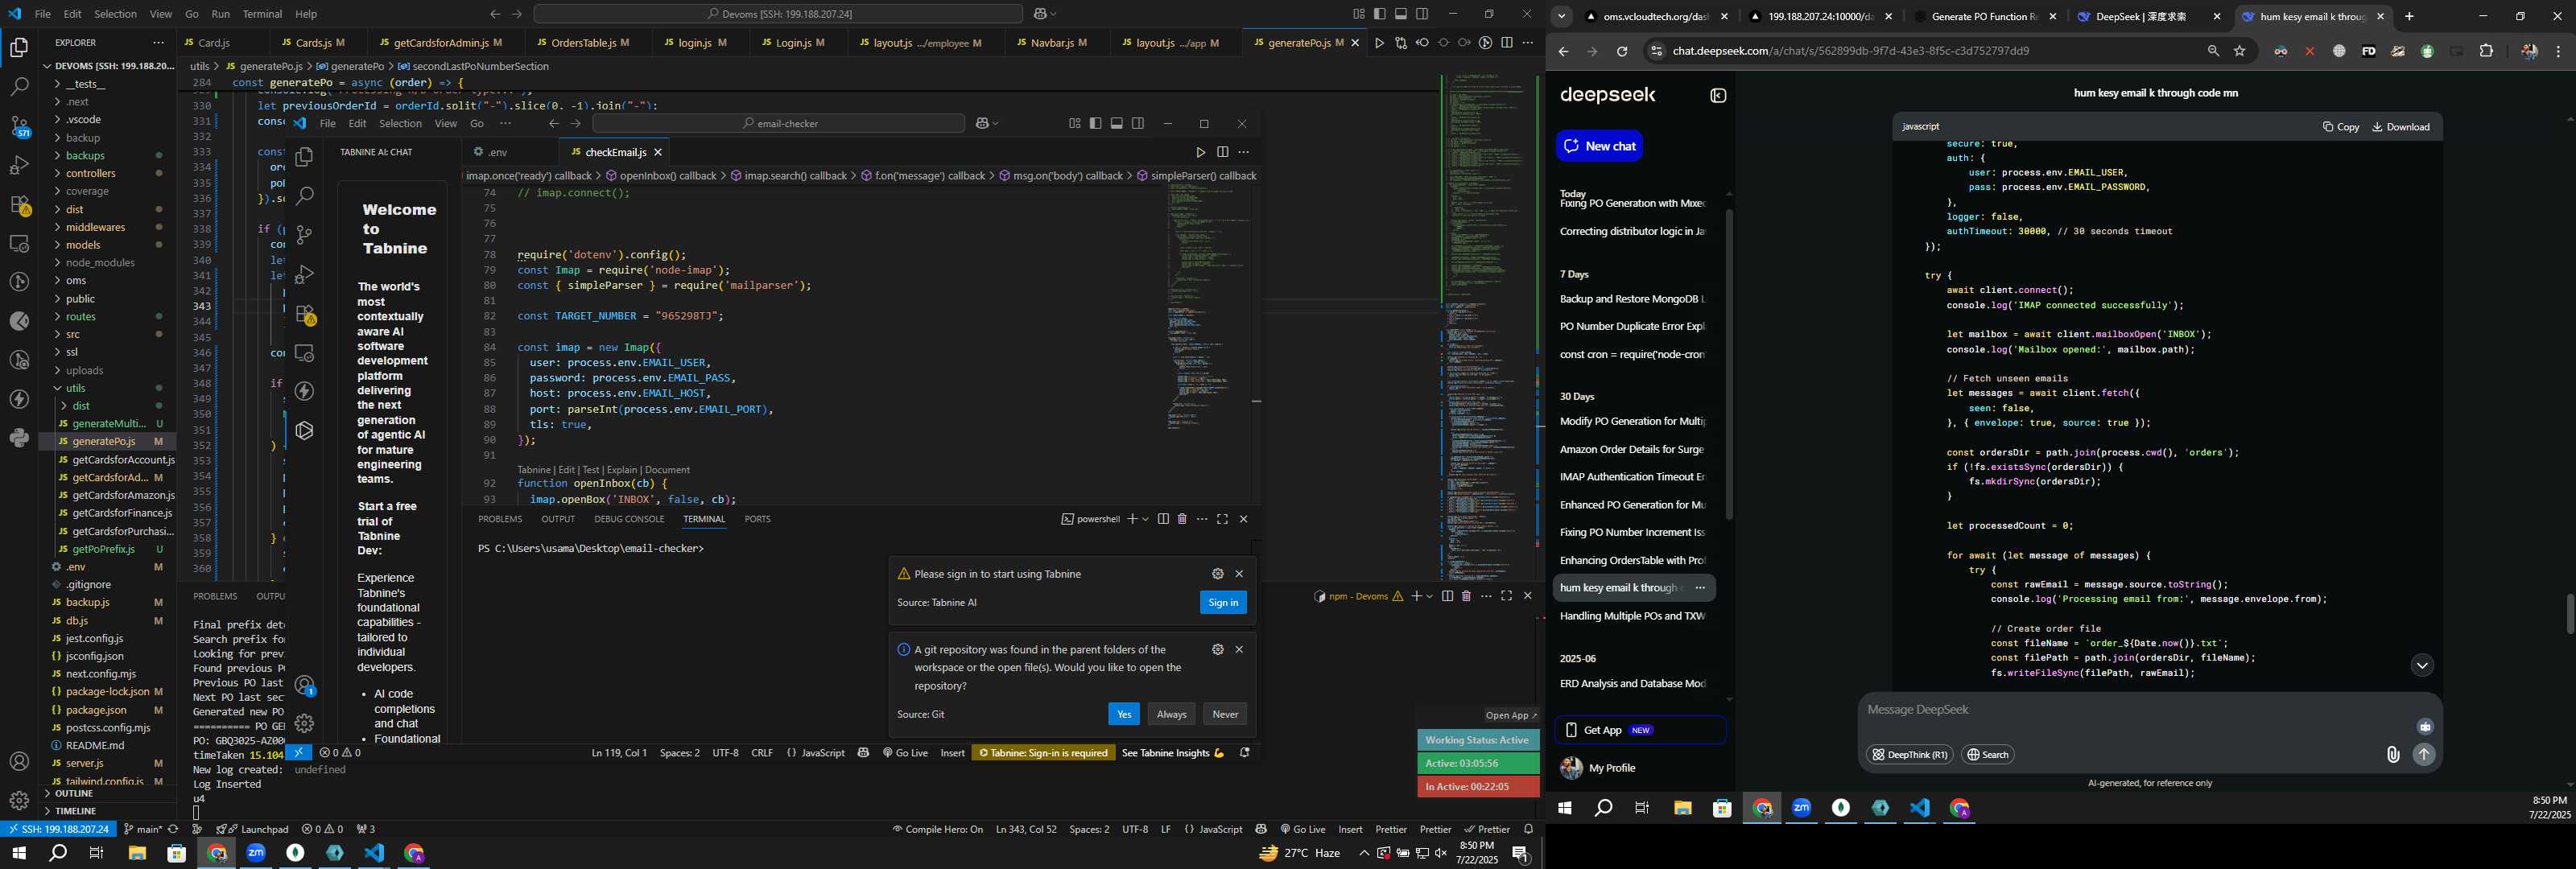Open Run and Debug in Devoms activity bar
The image size is (2576, 869).
click(x=19, y=165)
